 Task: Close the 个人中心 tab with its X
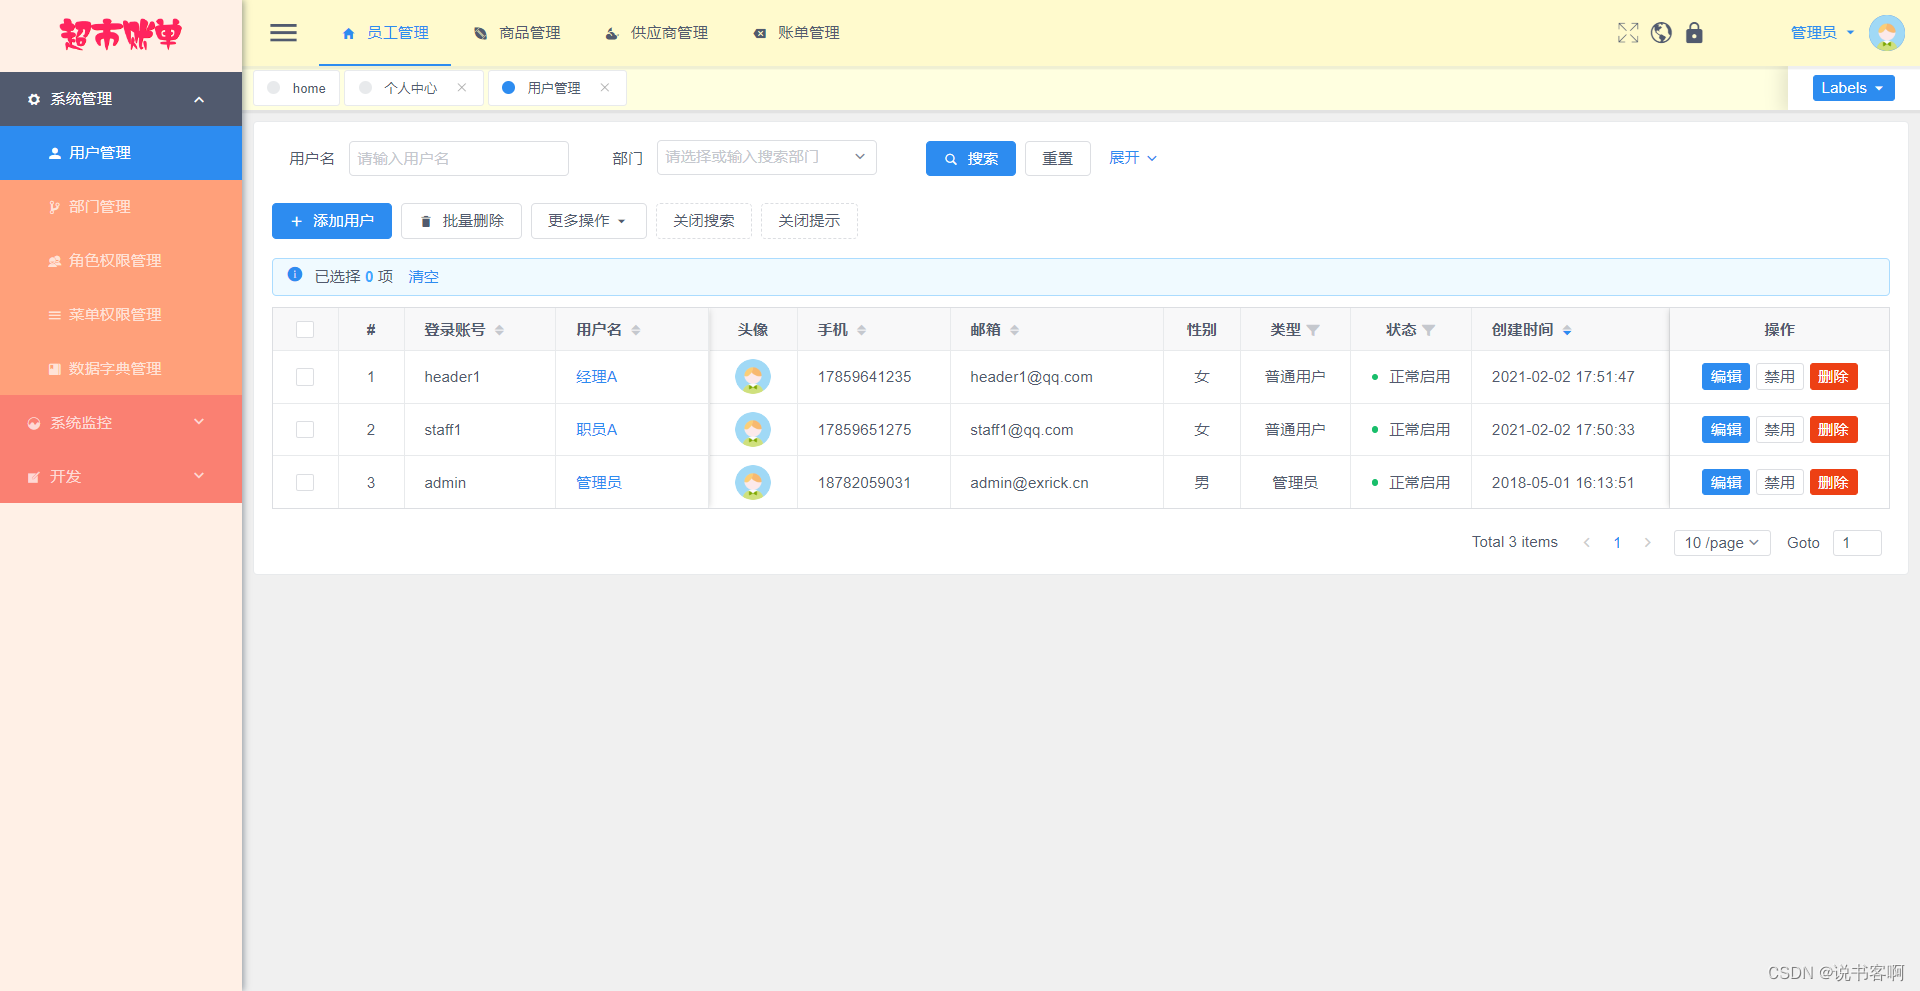point(462,88)
